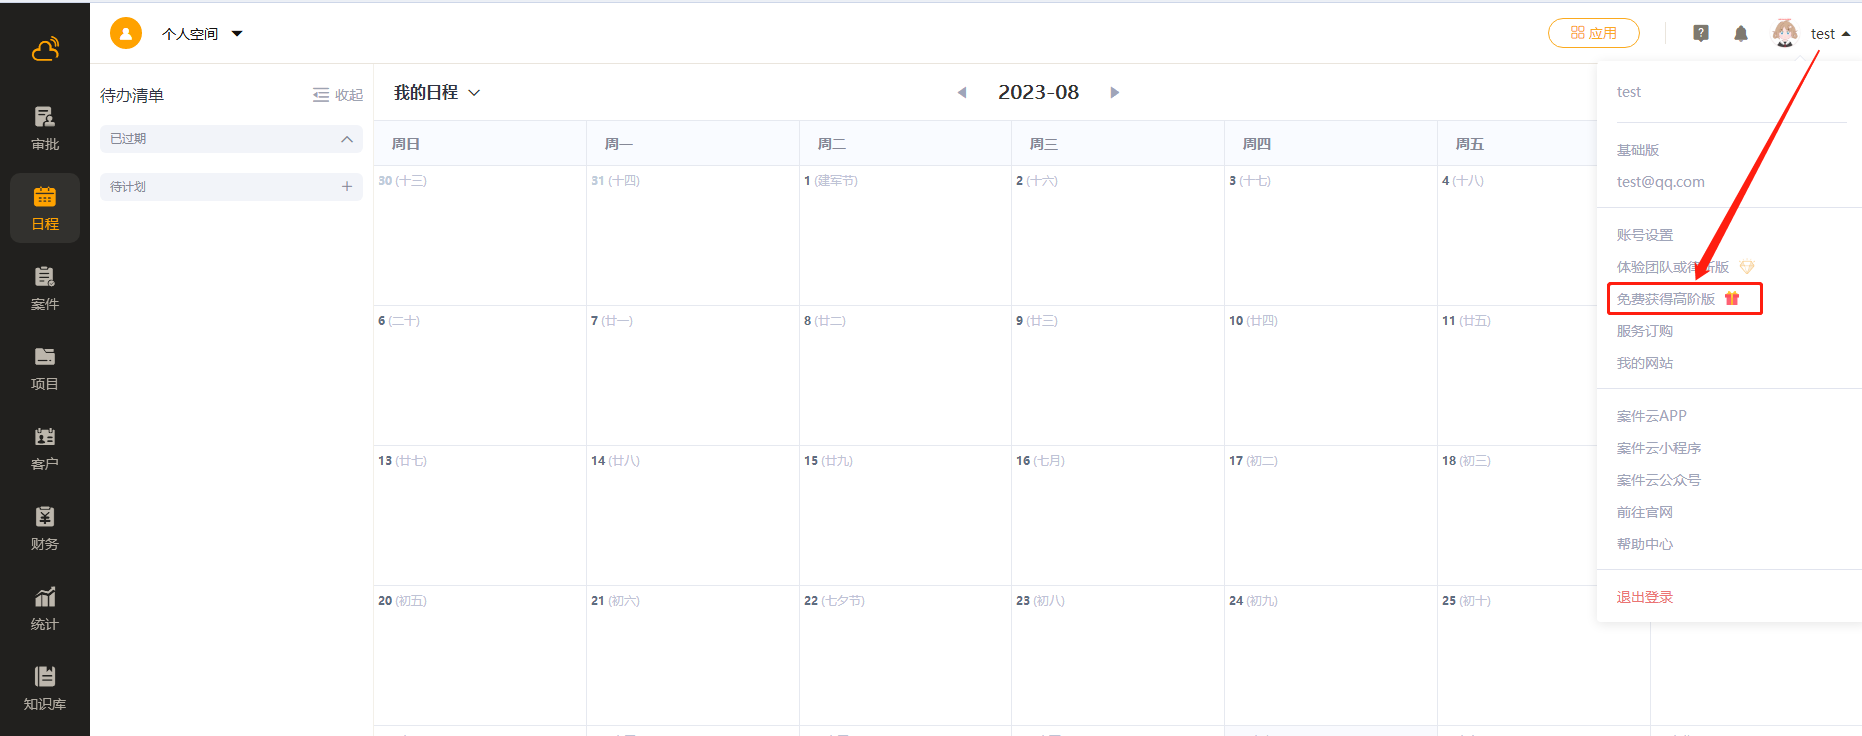The height and width of the screenshot is (736, 1862).
Task: Click 退出登录 to log out
Action: coord(1645,597)
